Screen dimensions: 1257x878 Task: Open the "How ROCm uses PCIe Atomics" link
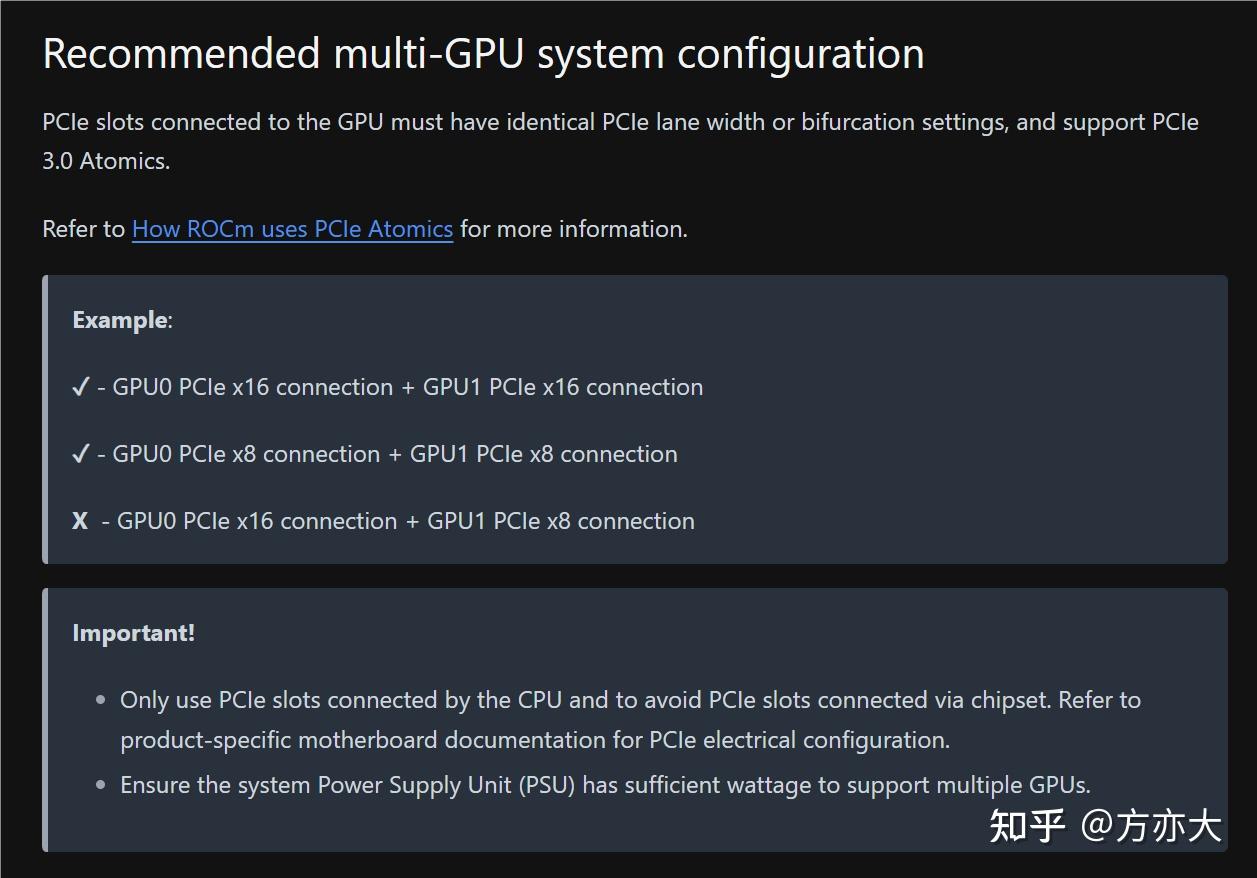coord(292,229)
